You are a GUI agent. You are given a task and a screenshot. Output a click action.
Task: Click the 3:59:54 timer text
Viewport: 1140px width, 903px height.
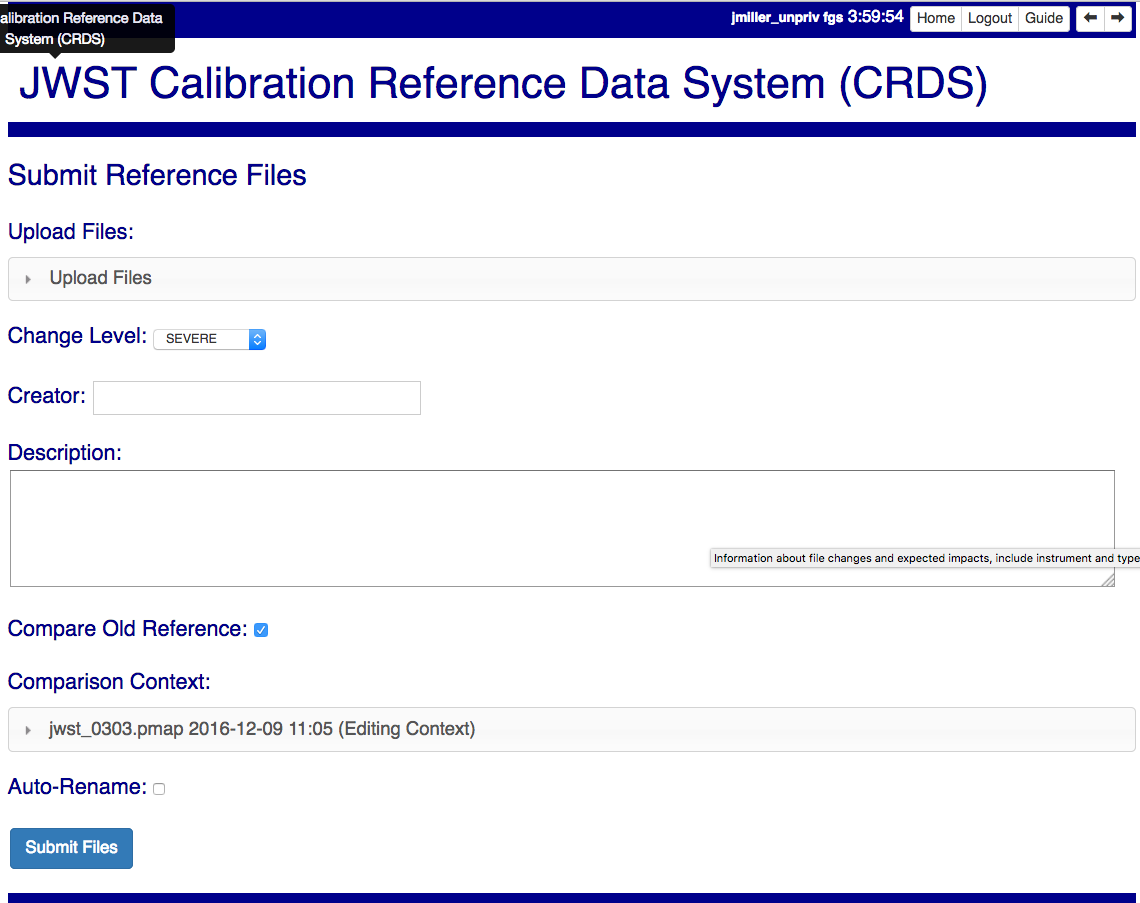pos(875,17)
